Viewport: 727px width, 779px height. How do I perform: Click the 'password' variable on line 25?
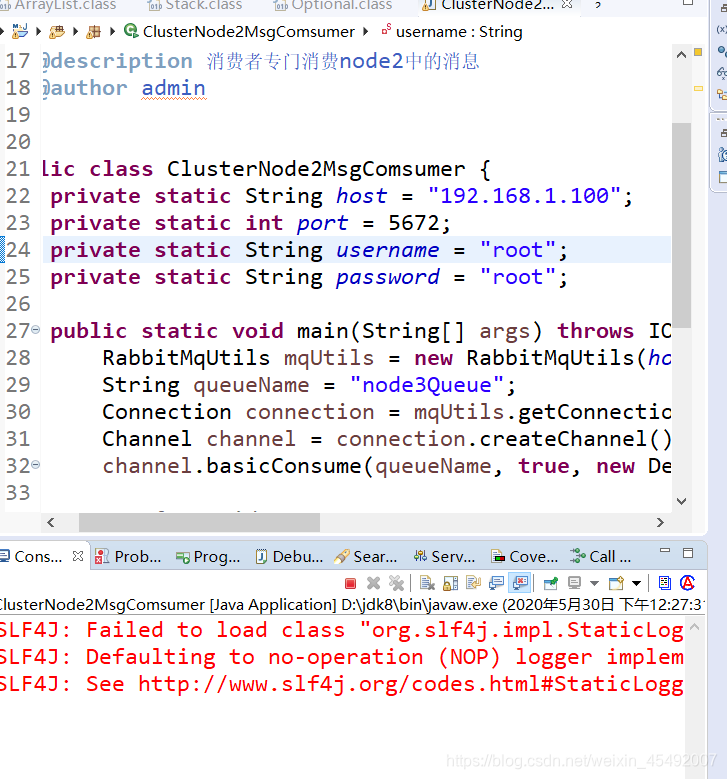(388, 277)
